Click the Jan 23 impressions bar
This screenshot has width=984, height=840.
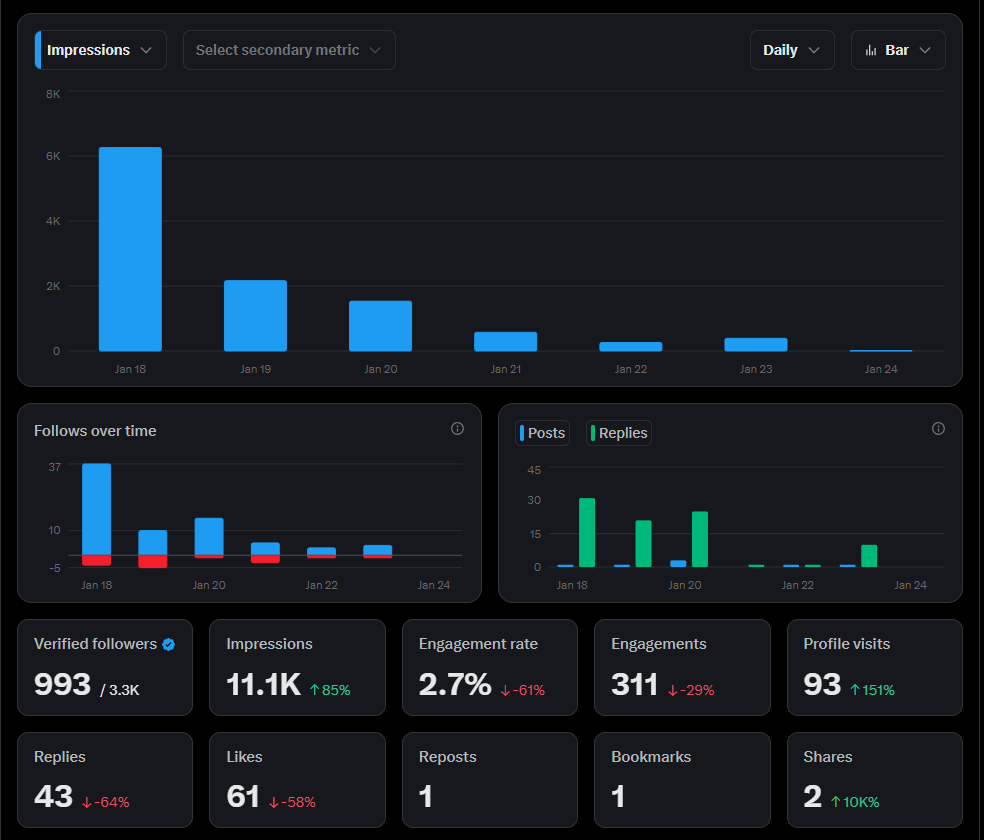[756, 344]
